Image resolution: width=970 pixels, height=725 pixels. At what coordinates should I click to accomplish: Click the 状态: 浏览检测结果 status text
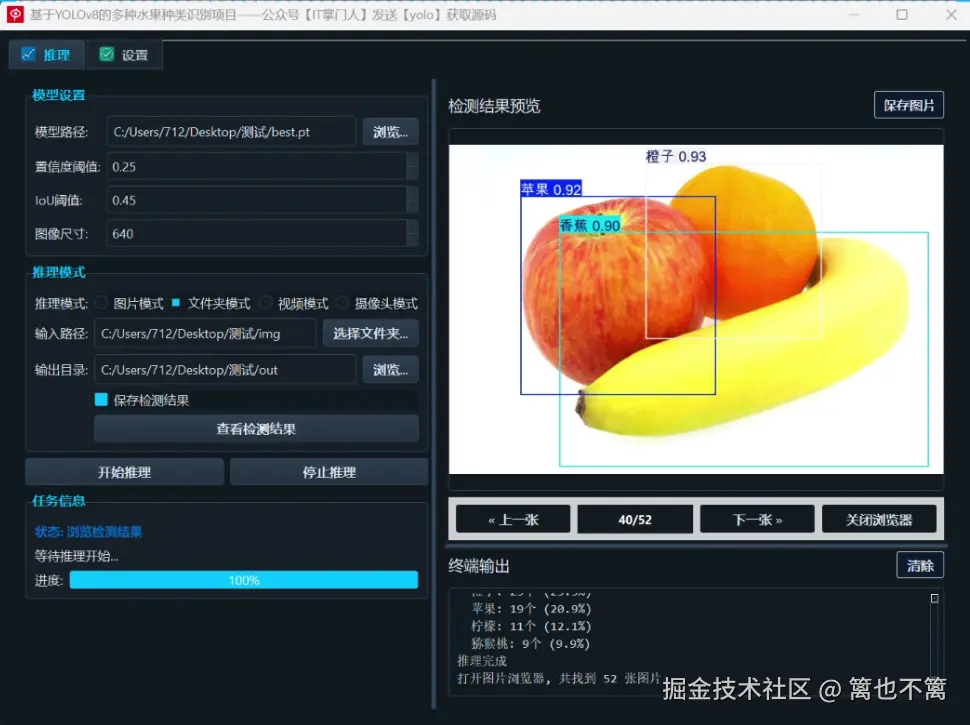[88, 532]
